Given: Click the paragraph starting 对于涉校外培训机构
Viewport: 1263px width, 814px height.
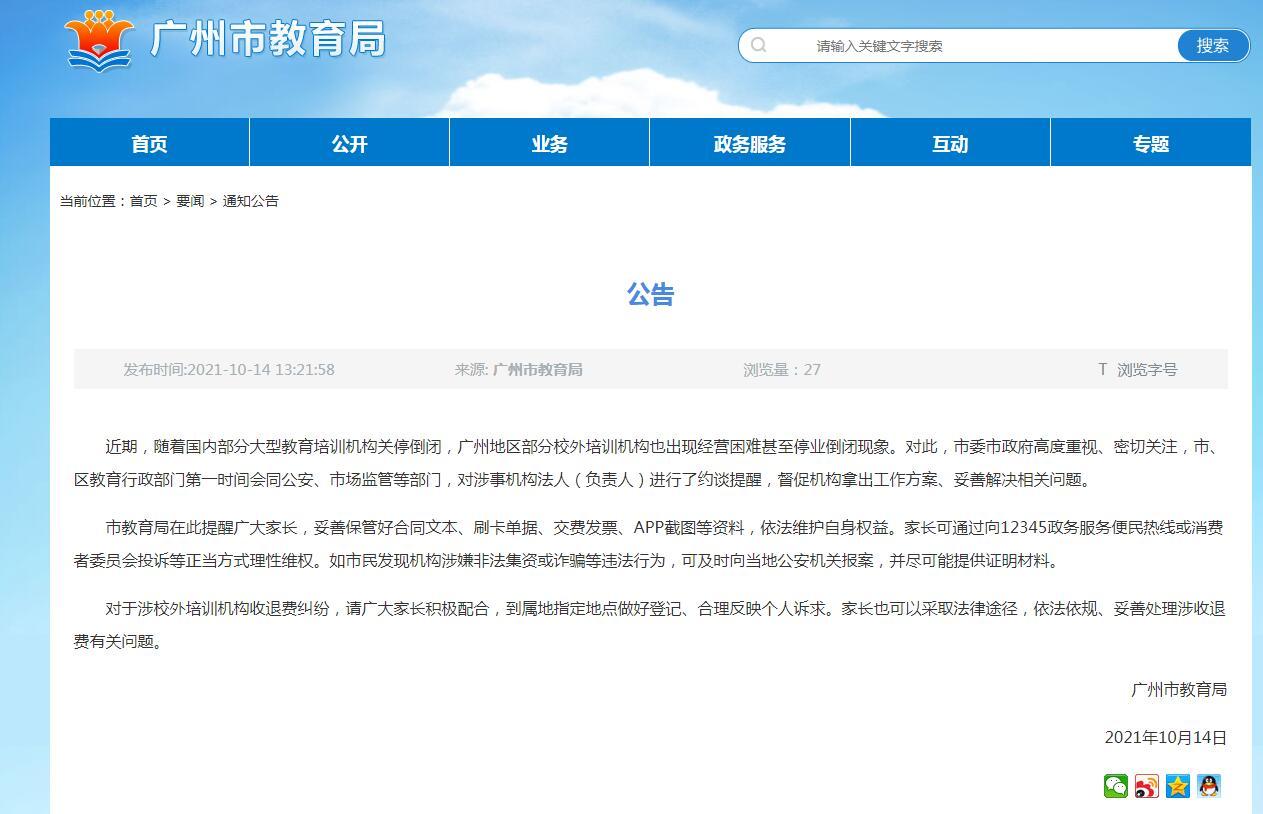Looking at the screenshot, I should pyautogui.click(x=650, y=625).
